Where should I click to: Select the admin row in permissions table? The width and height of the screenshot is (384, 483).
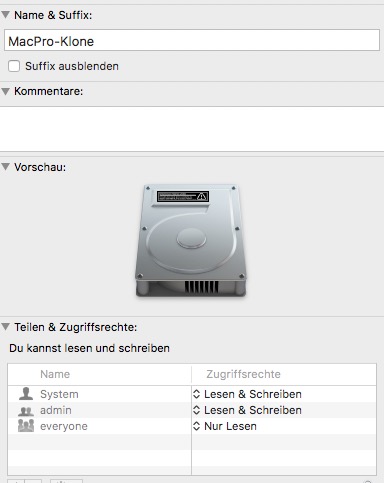pyautogui.click(x=192, y=410)
